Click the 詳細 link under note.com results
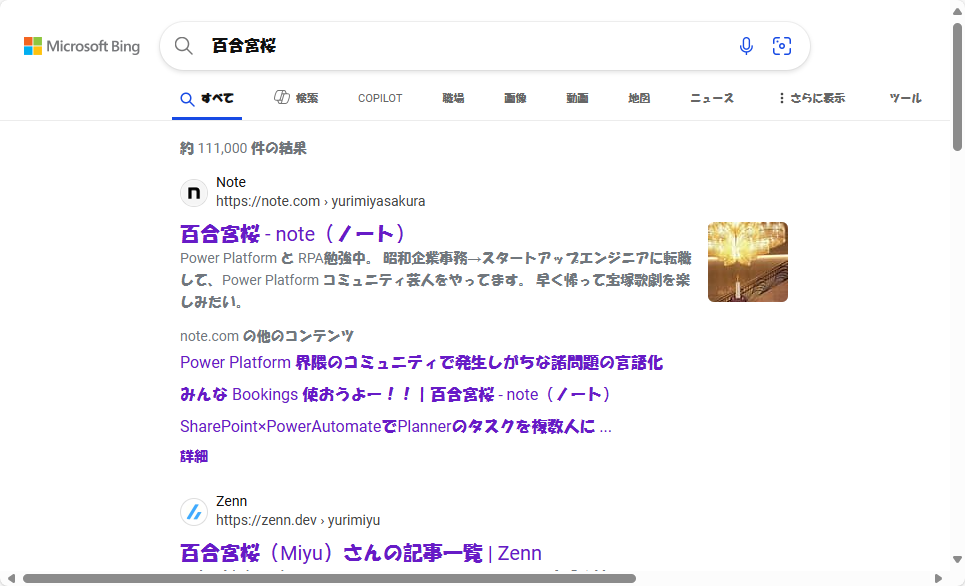Screen dimensions: 965x586 (193, 456)
